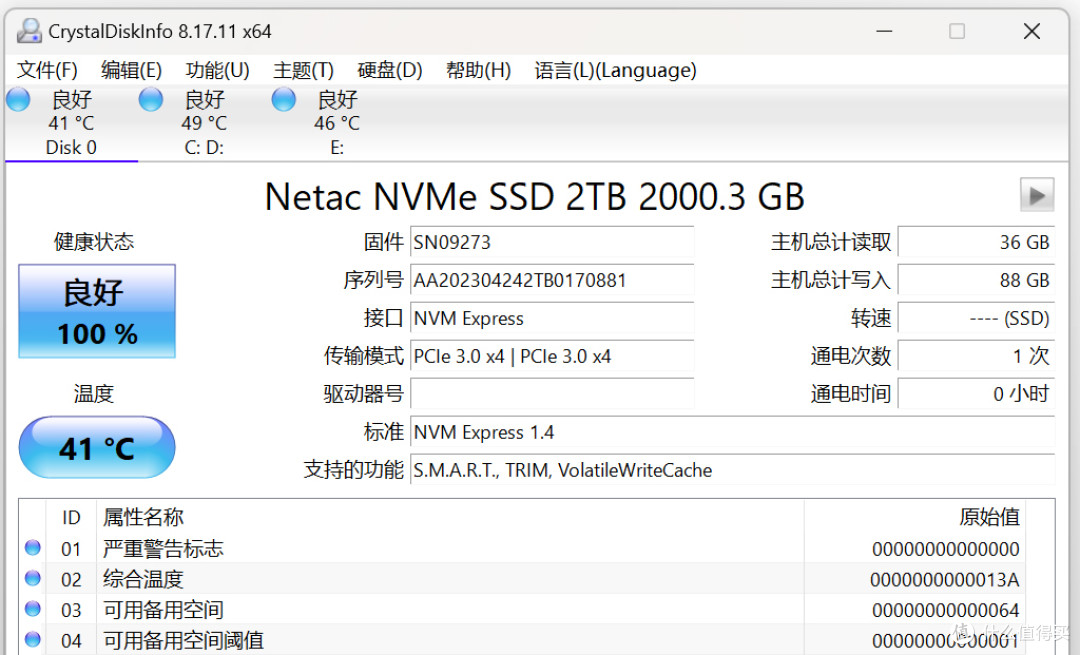1080x655 pixels.
Task: Click the 原始值 column header
Action: pyautogui.click(x=989, y=517)
